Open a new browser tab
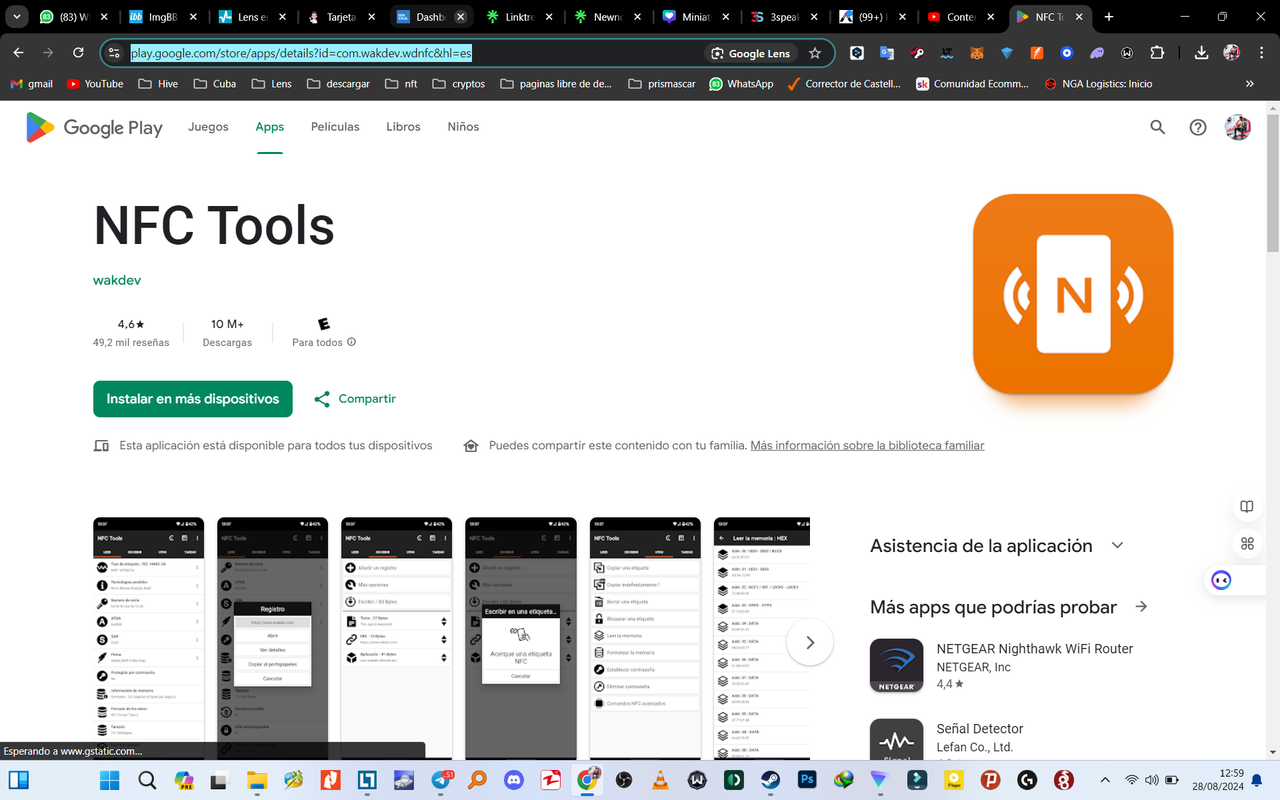 [1109, 17]
